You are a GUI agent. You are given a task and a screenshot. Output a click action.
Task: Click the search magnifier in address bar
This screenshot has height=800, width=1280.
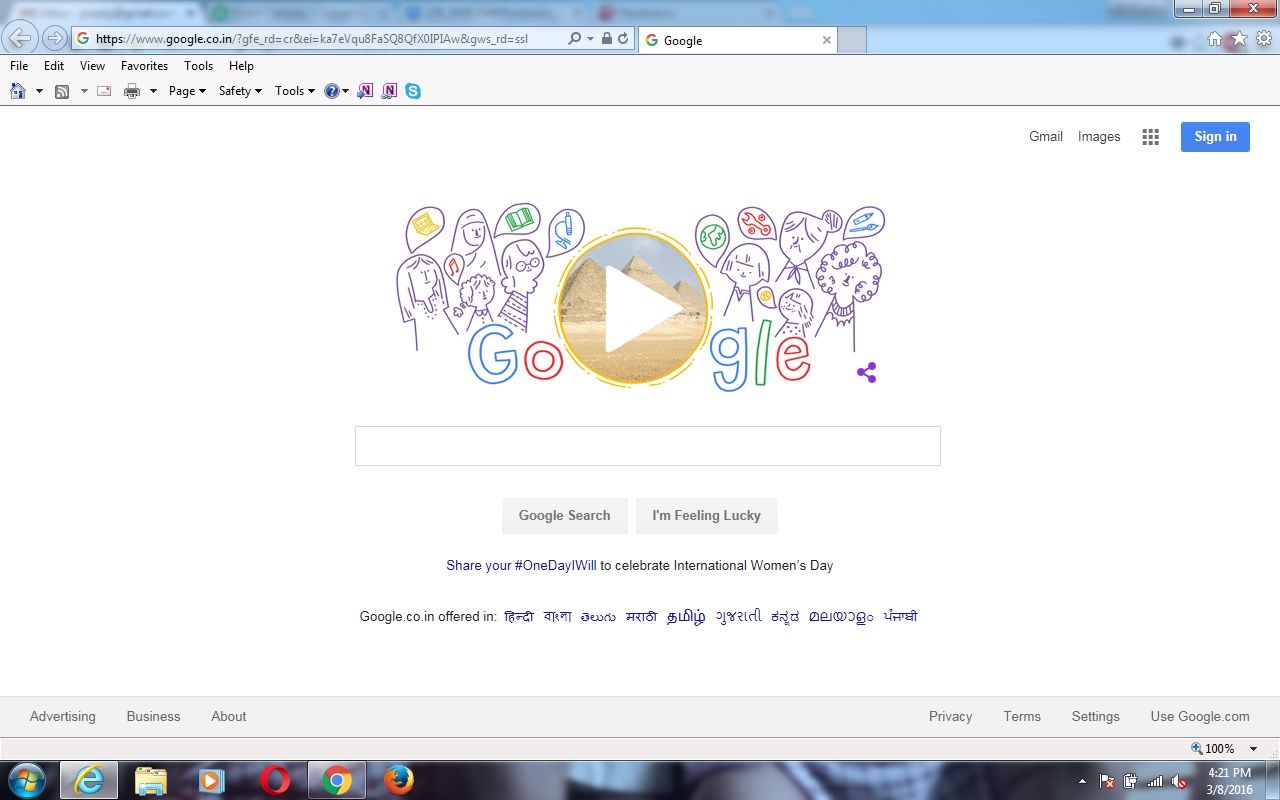[x=574, y=39]
